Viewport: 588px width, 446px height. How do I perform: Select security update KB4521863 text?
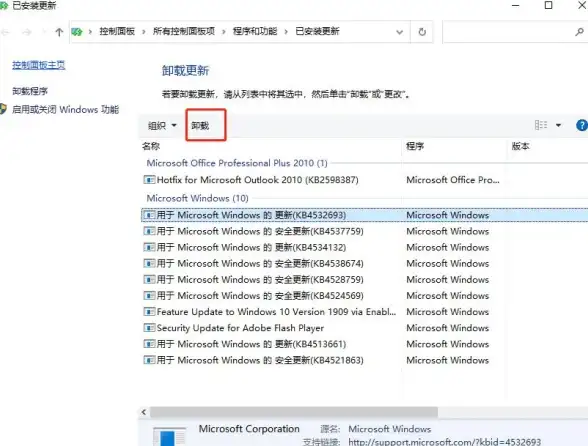(x=260, y=360)
